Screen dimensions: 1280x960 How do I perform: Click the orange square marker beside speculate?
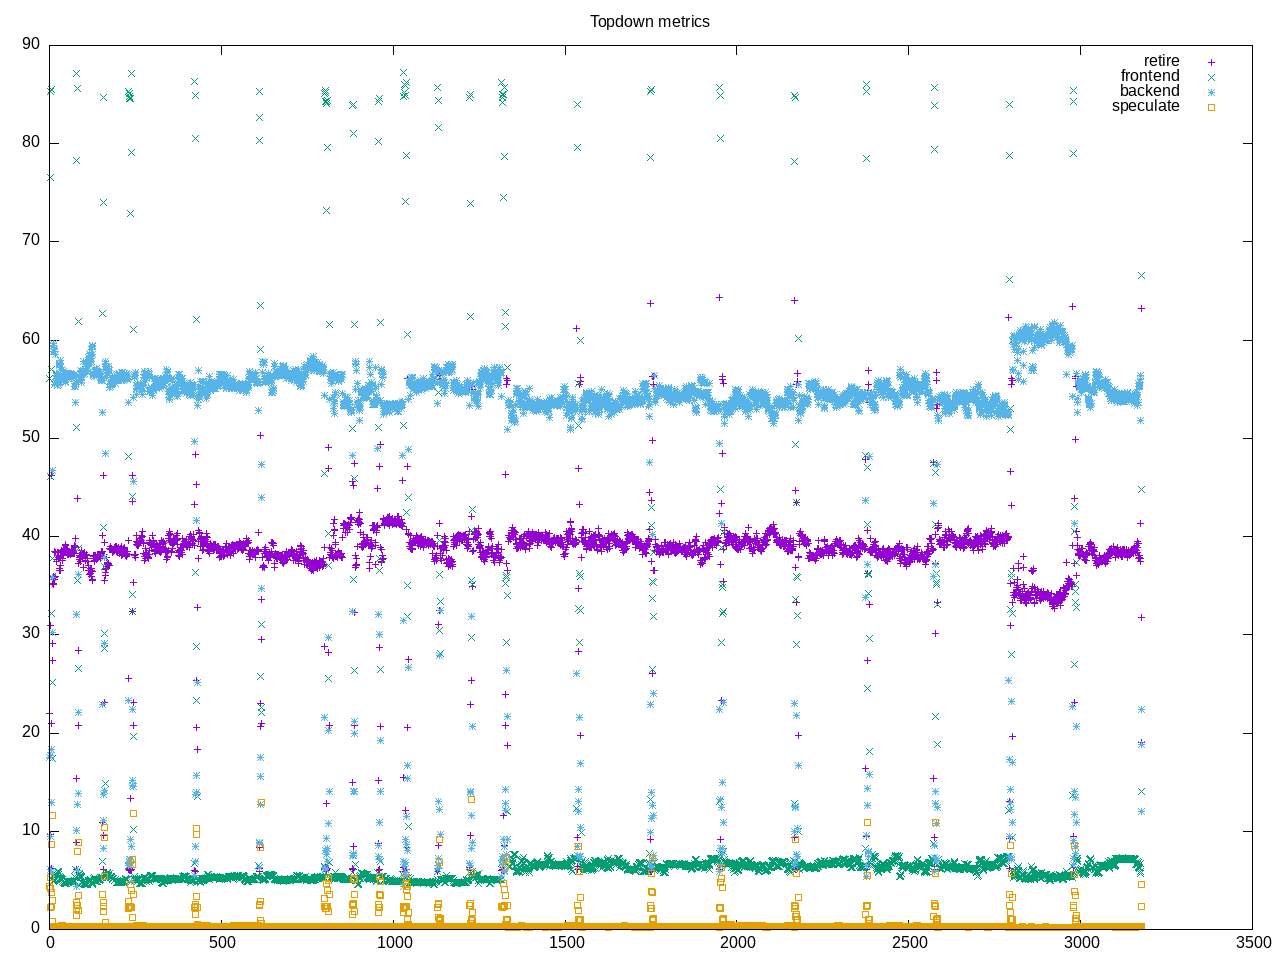pos(1211,107)
